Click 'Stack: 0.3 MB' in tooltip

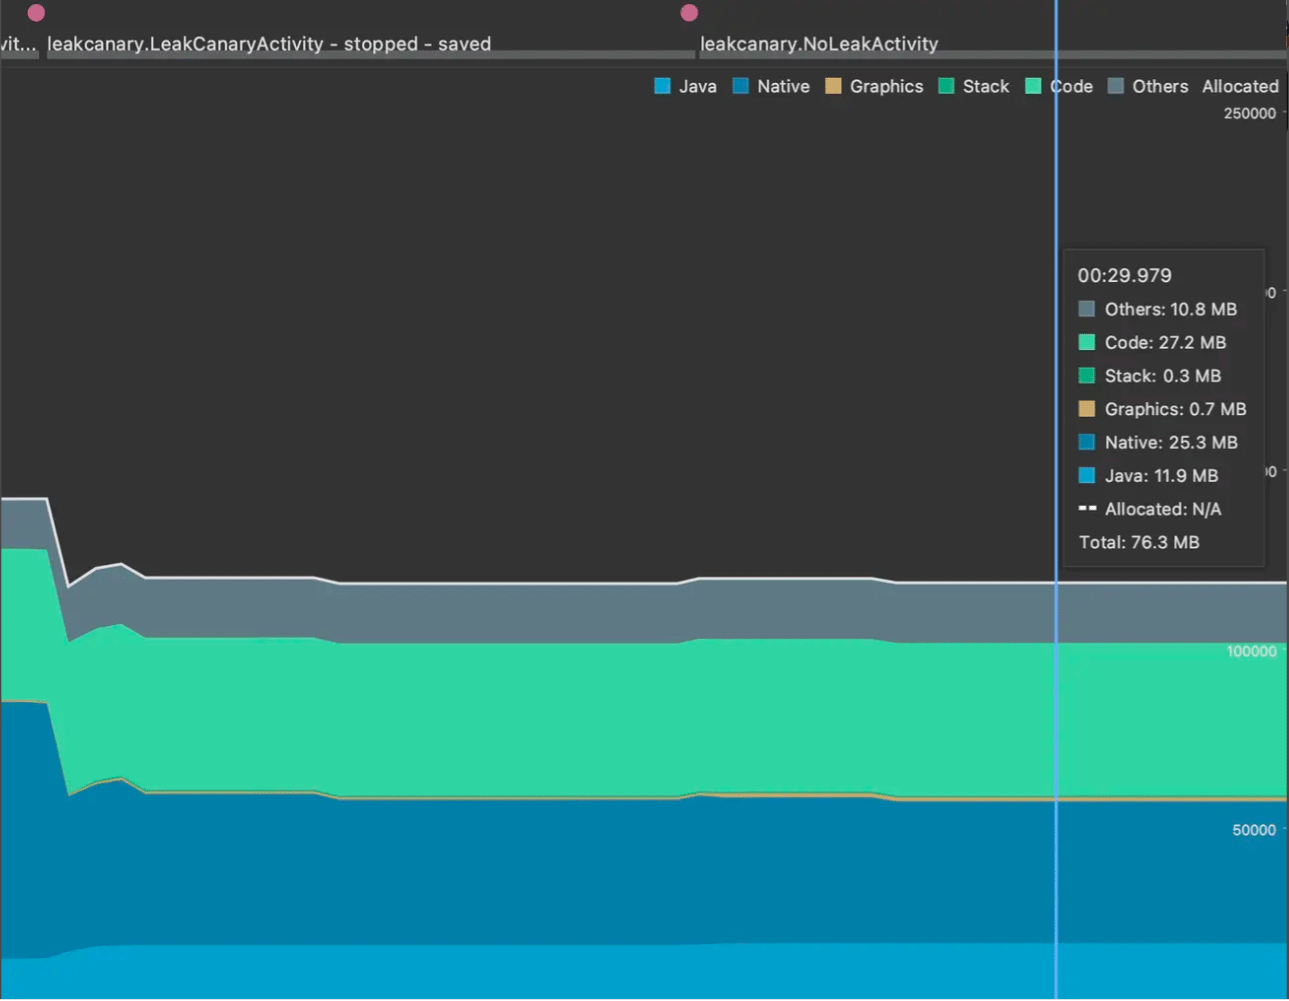coord(1163,376)
